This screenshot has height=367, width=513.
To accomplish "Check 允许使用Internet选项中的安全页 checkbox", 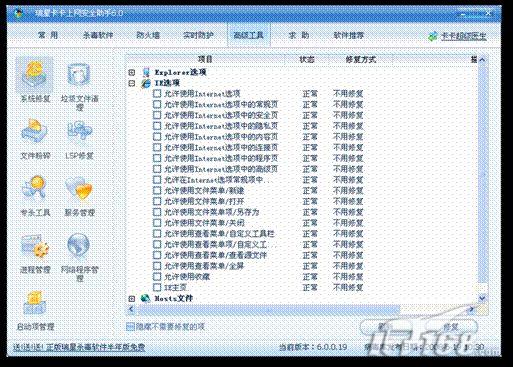I will click(x=157, y=115).
